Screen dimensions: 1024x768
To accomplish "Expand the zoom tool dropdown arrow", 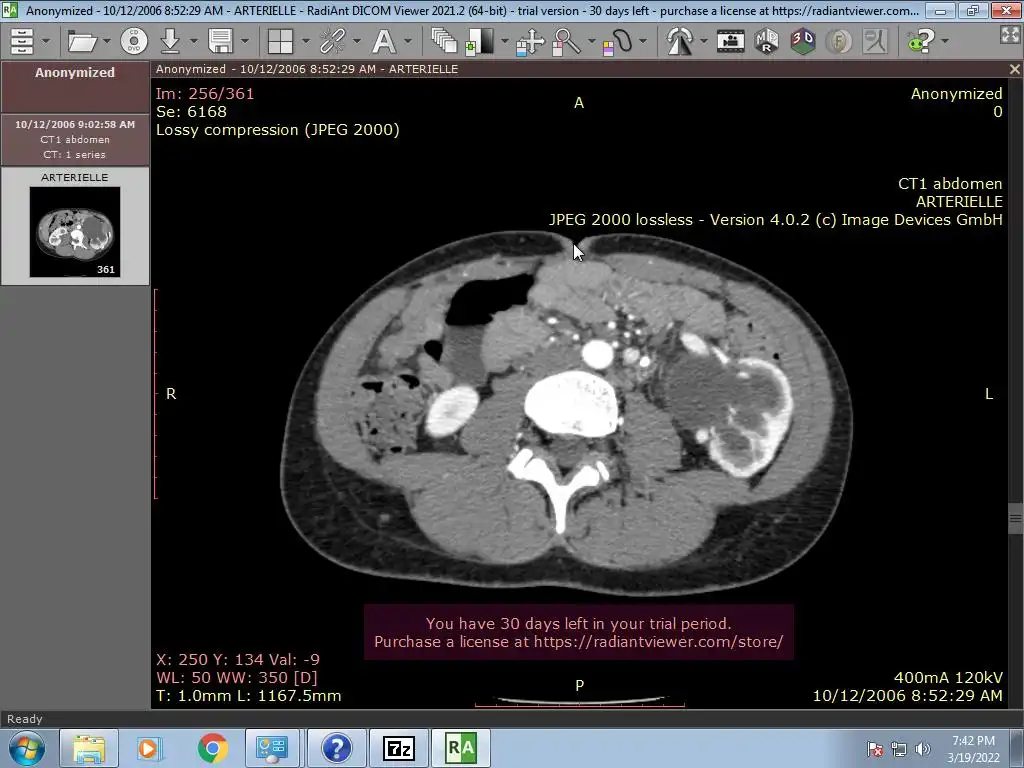I will pos(592,41).
